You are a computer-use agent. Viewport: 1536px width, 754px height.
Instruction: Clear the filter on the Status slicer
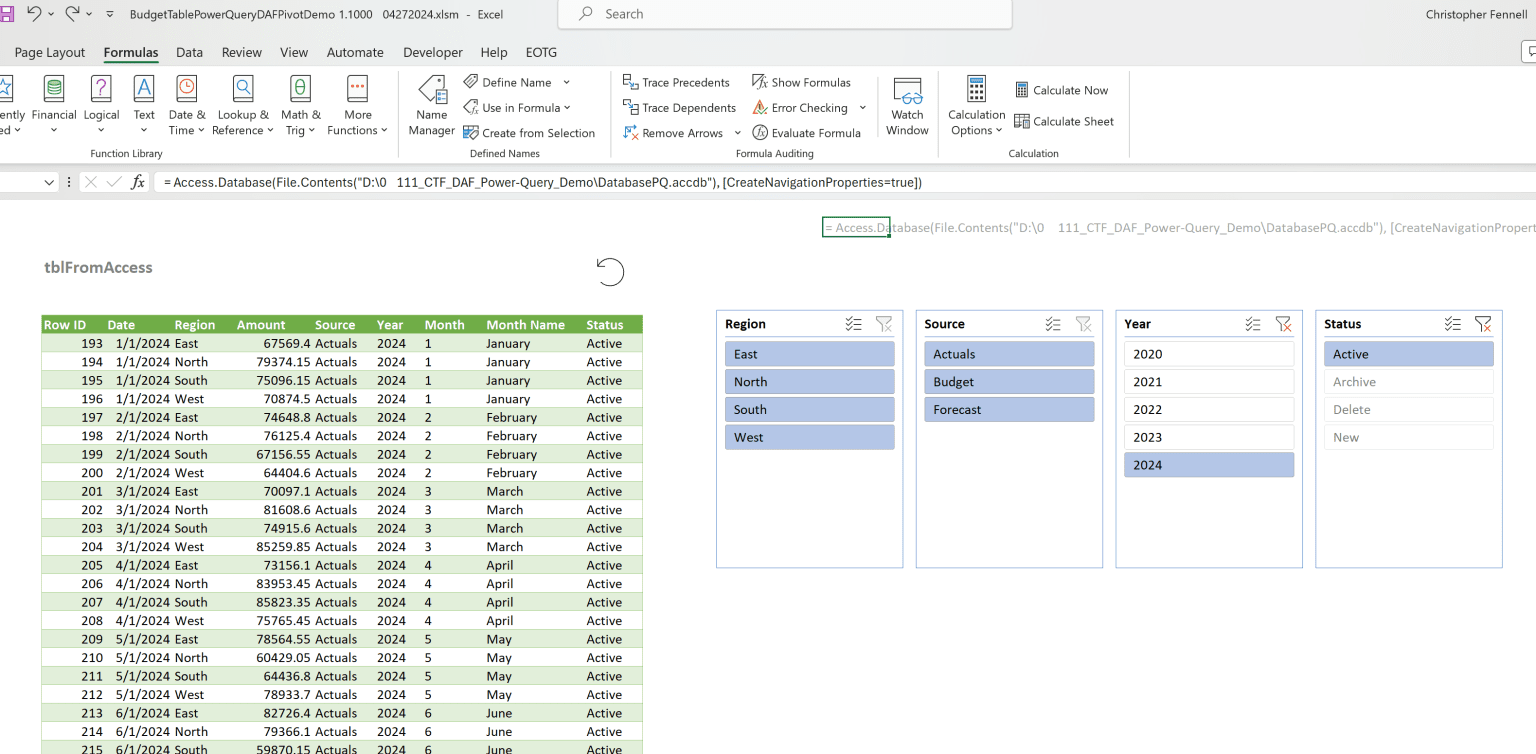[1483, 323]
